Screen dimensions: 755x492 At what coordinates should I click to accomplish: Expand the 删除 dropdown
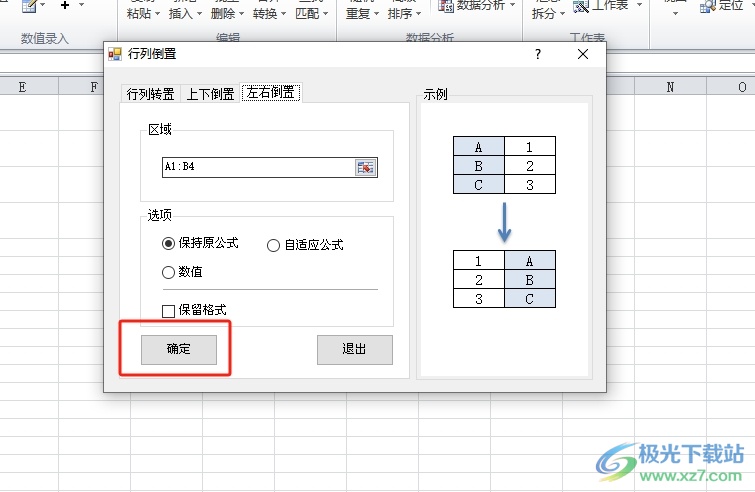228,14
